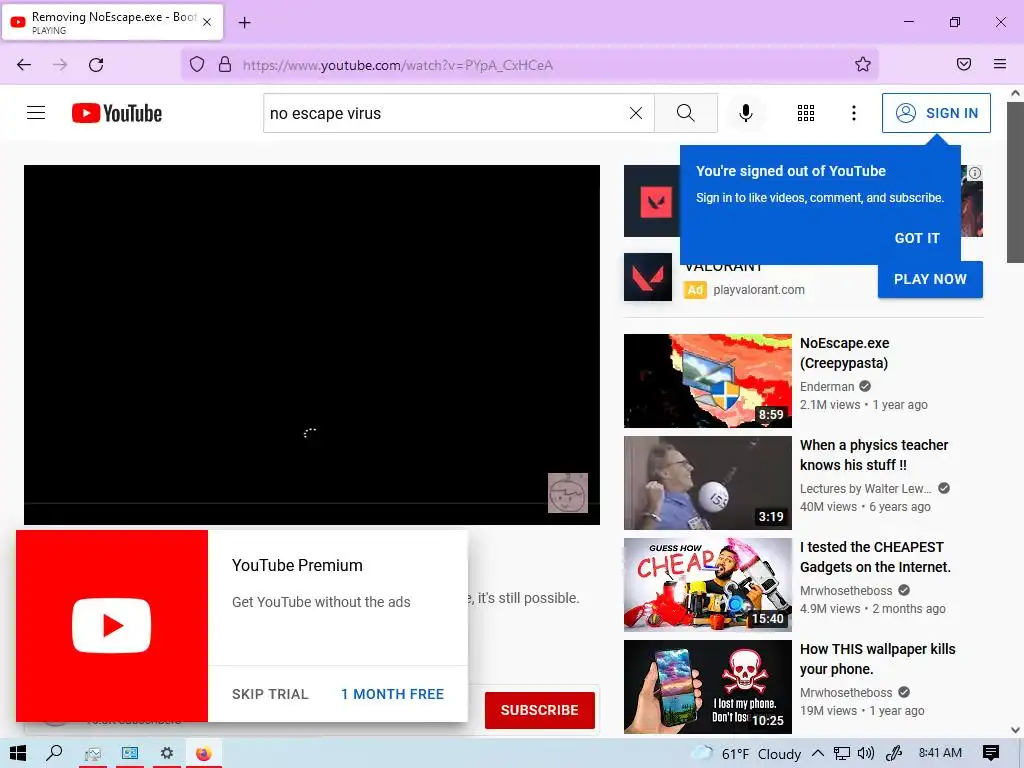Image resolution: width=1024 pixels, height=768 pixels.
Task: Open the weather widget 61°F Cloudy
Action: coord(746,754)
